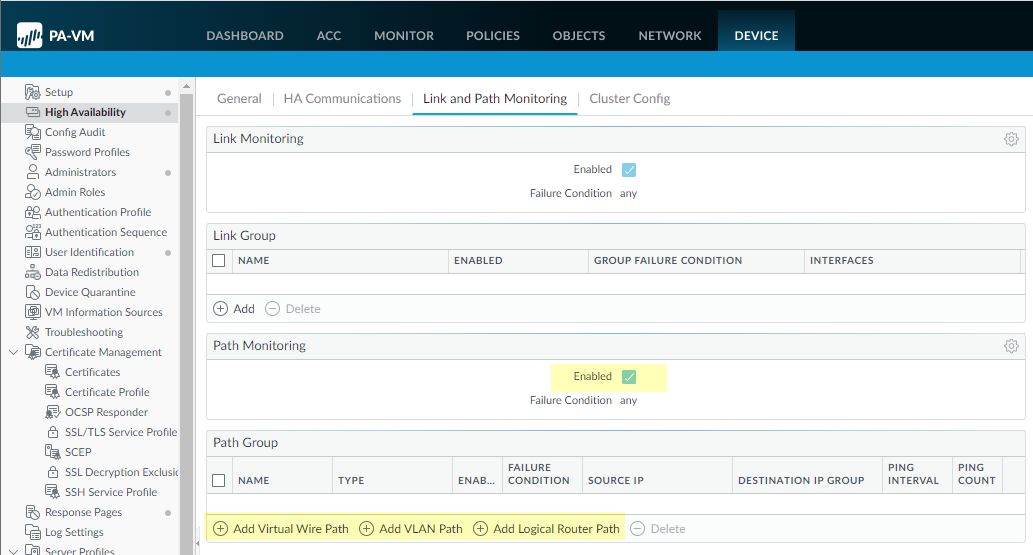The height and width of the screenshot is (555, 1033).
Task: Add a new Link Group entry
Action: [235, 309]
